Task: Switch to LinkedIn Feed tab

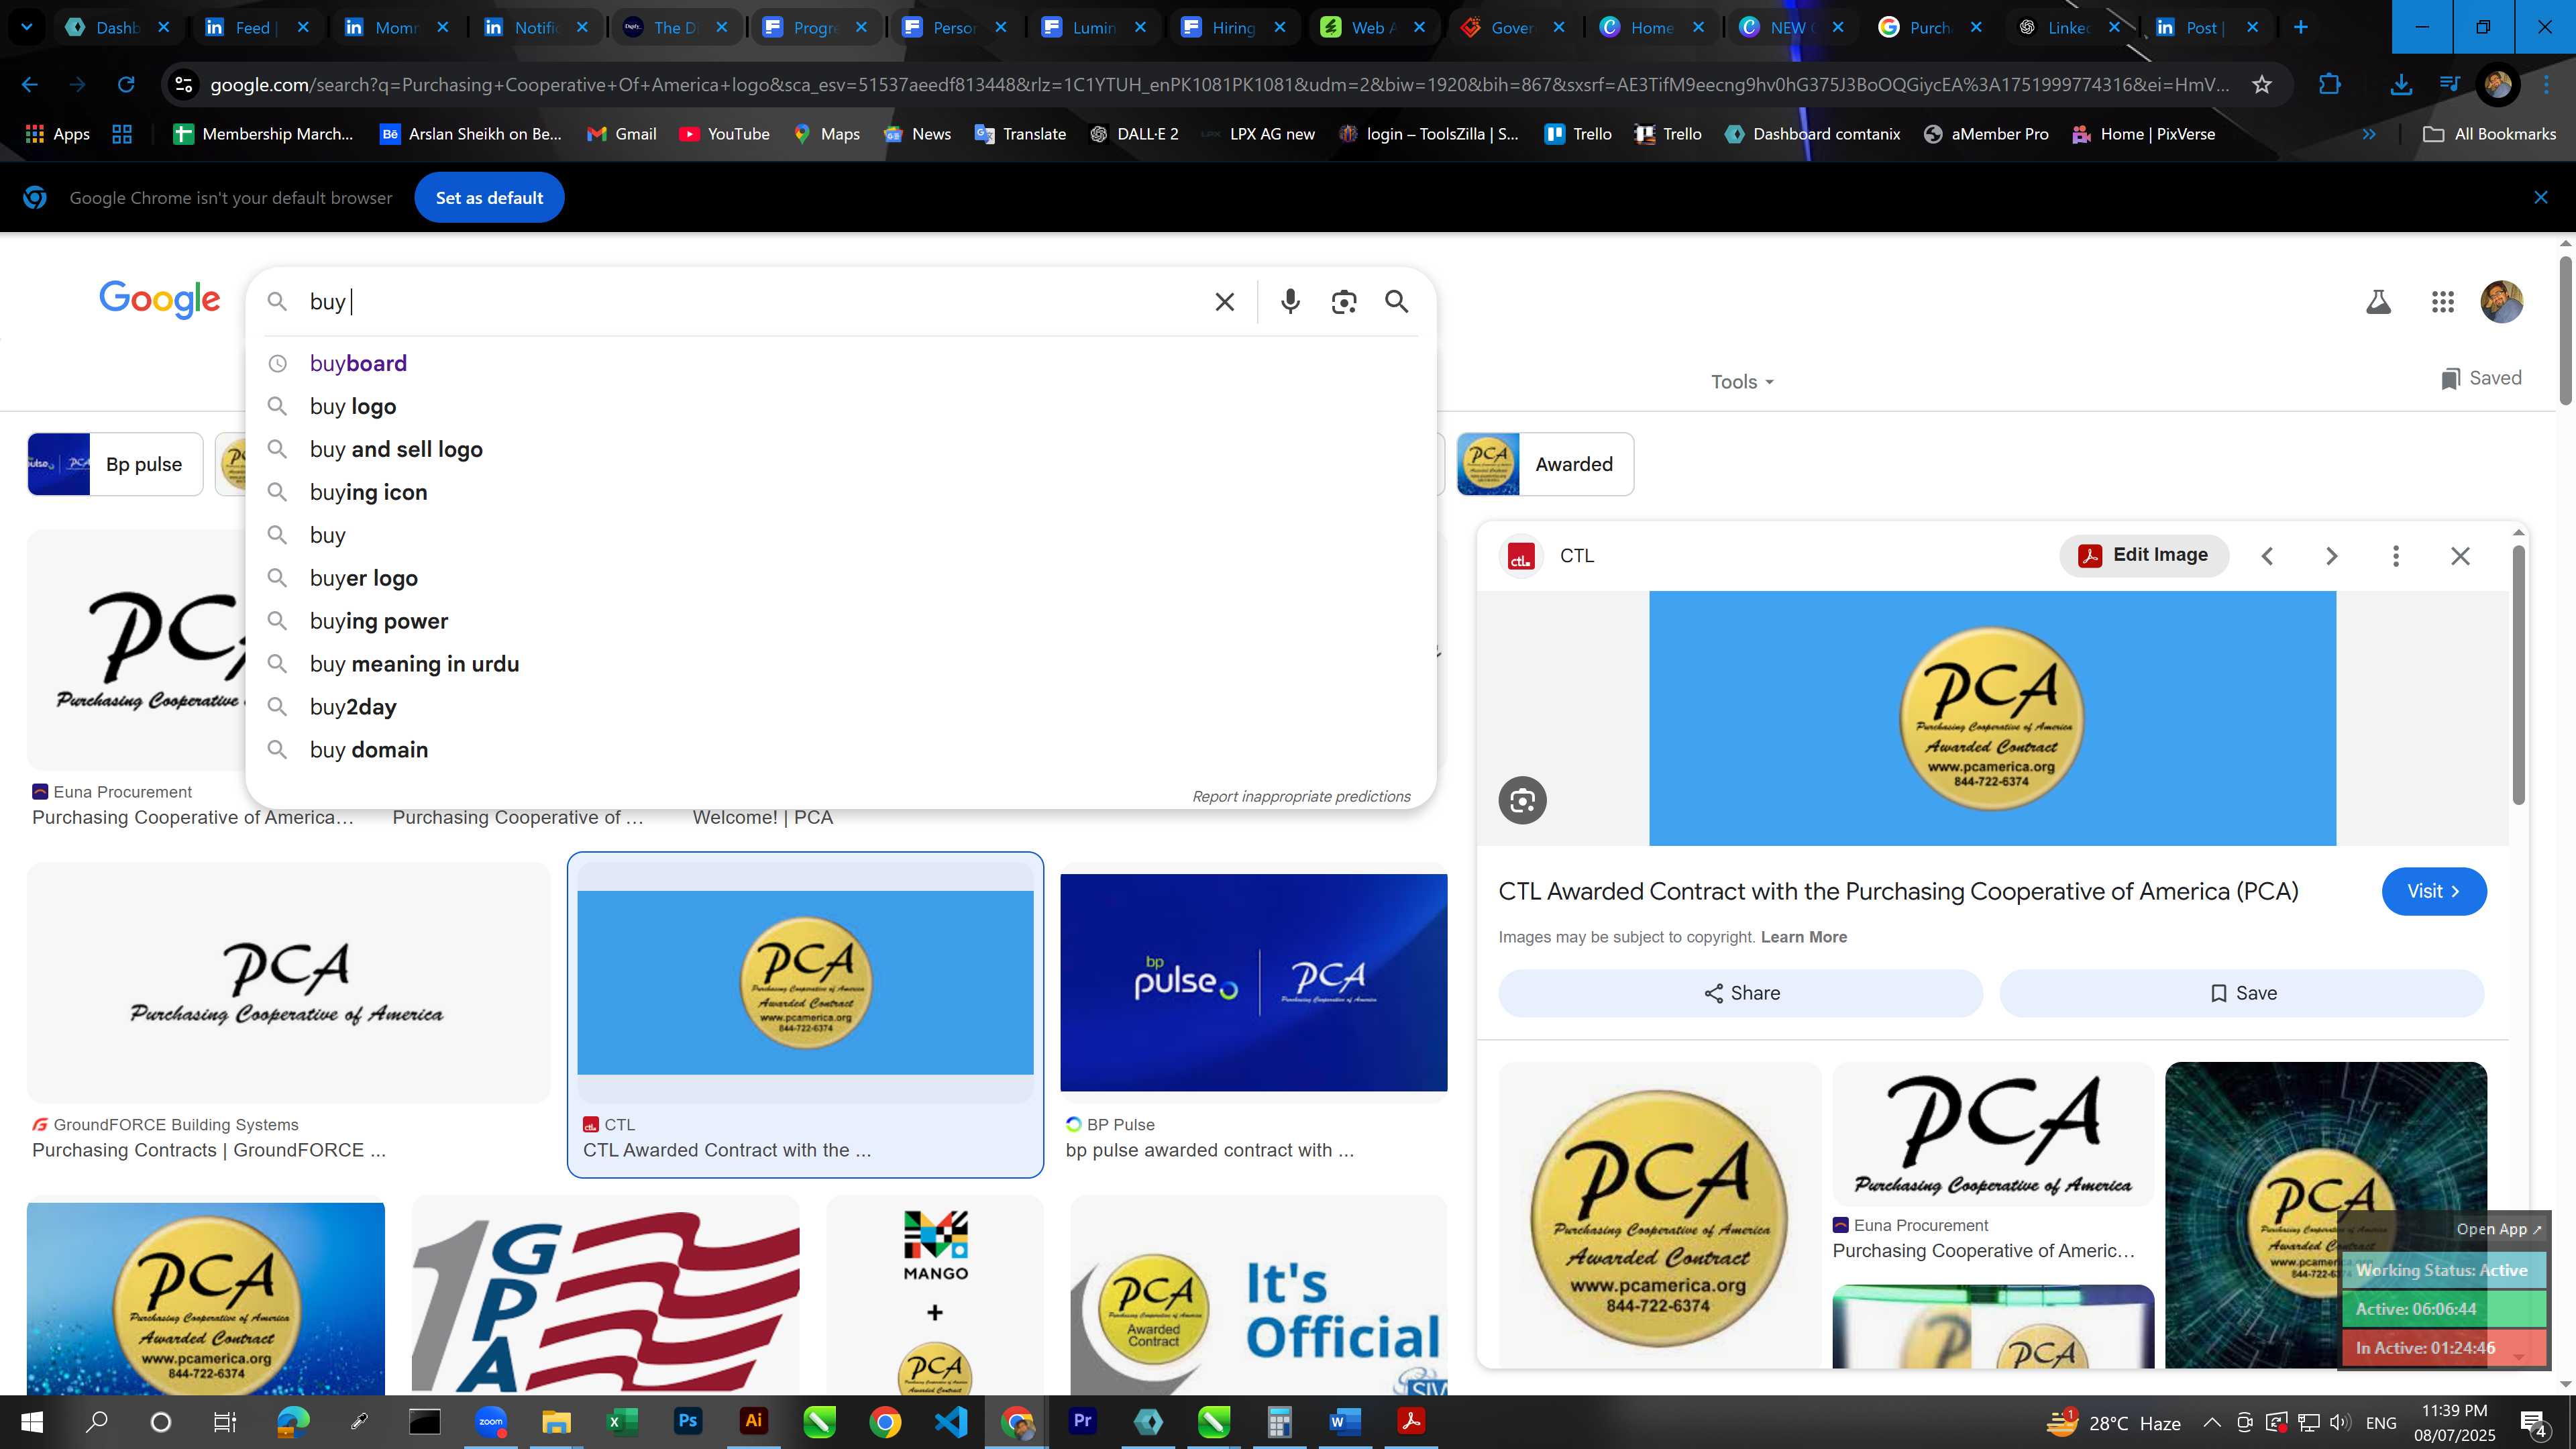Action: (252, 27)
